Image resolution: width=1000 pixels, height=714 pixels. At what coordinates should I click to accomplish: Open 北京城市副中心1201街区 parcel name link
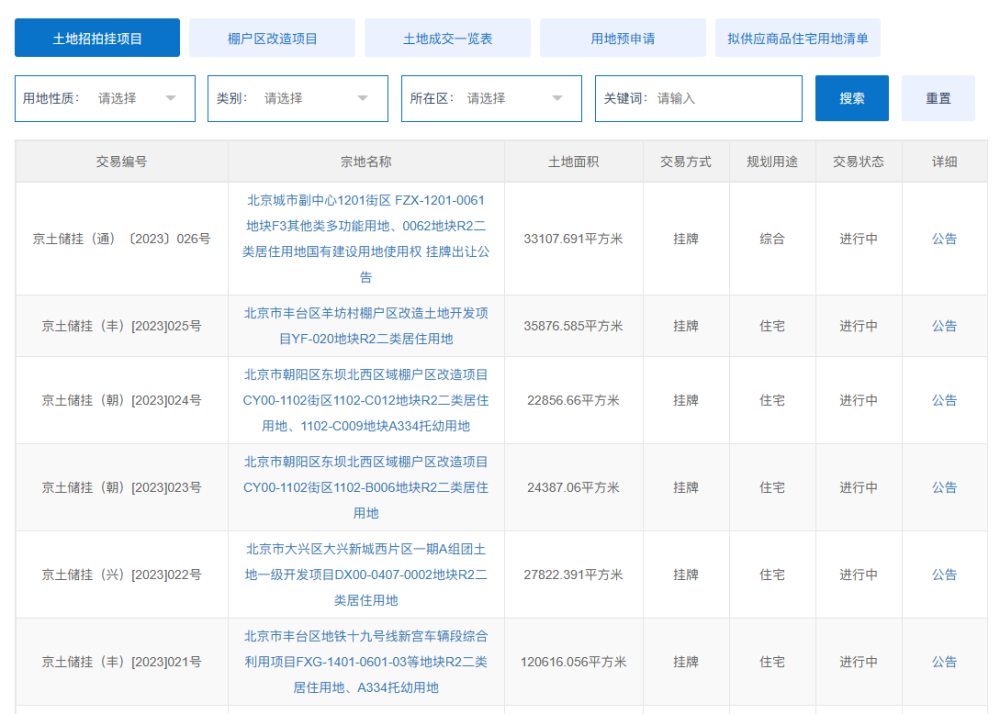(366, 239)
